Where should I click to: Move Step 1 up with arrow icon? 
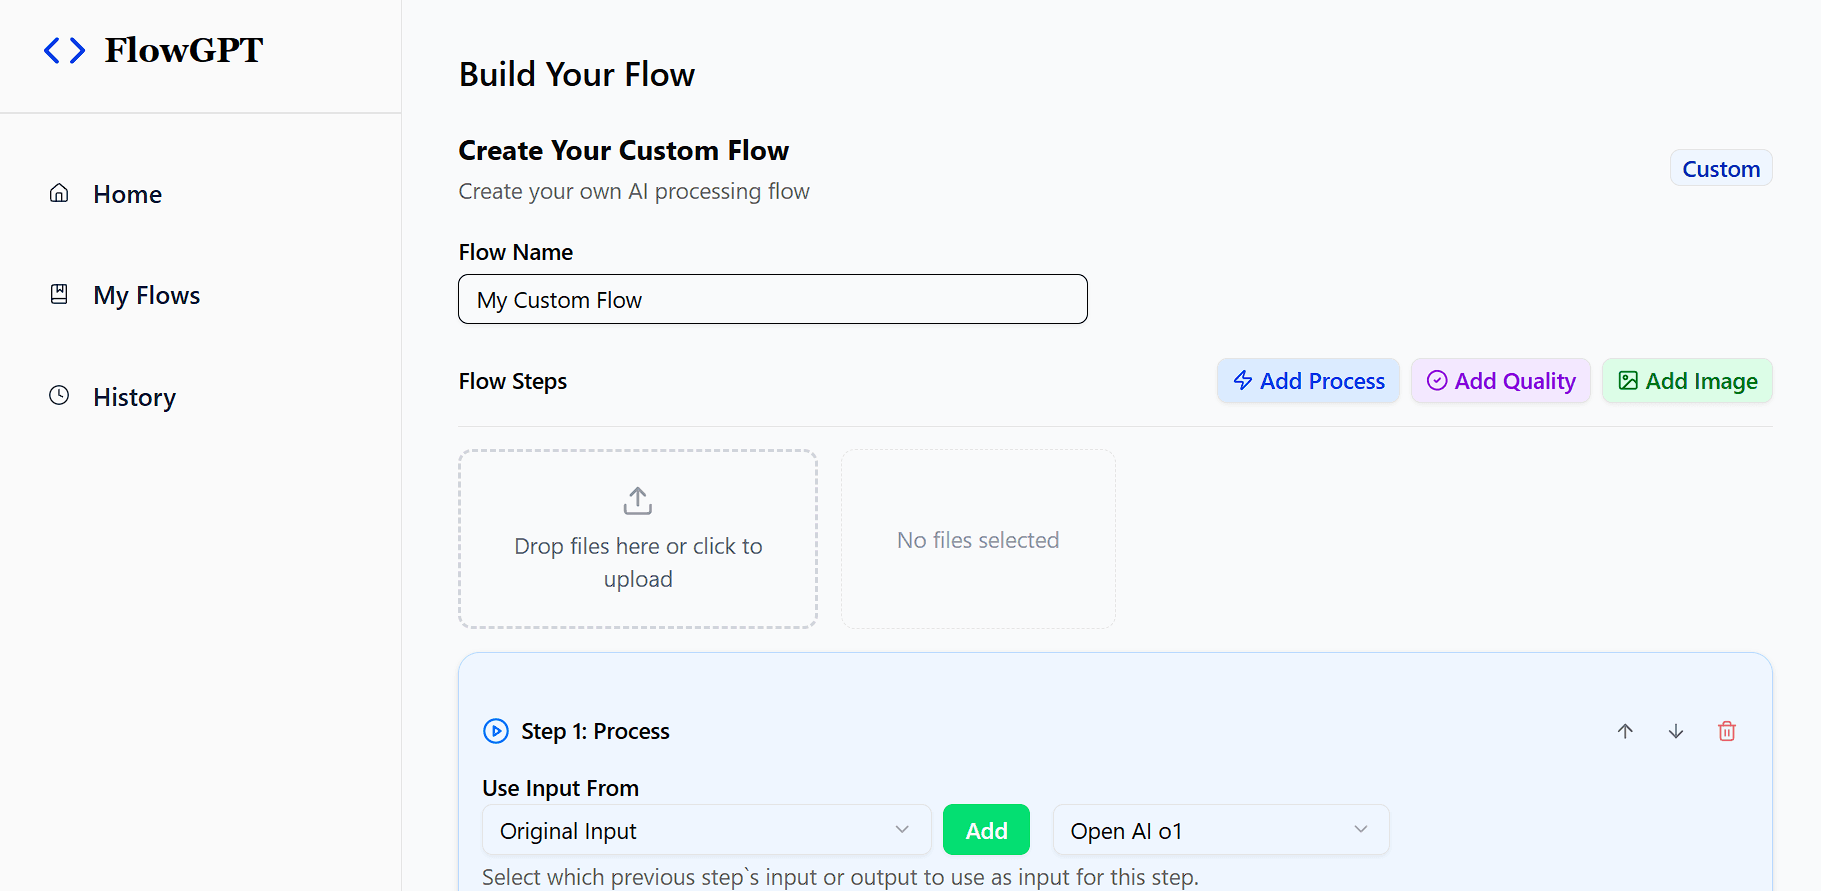[x=1625, y=731]
